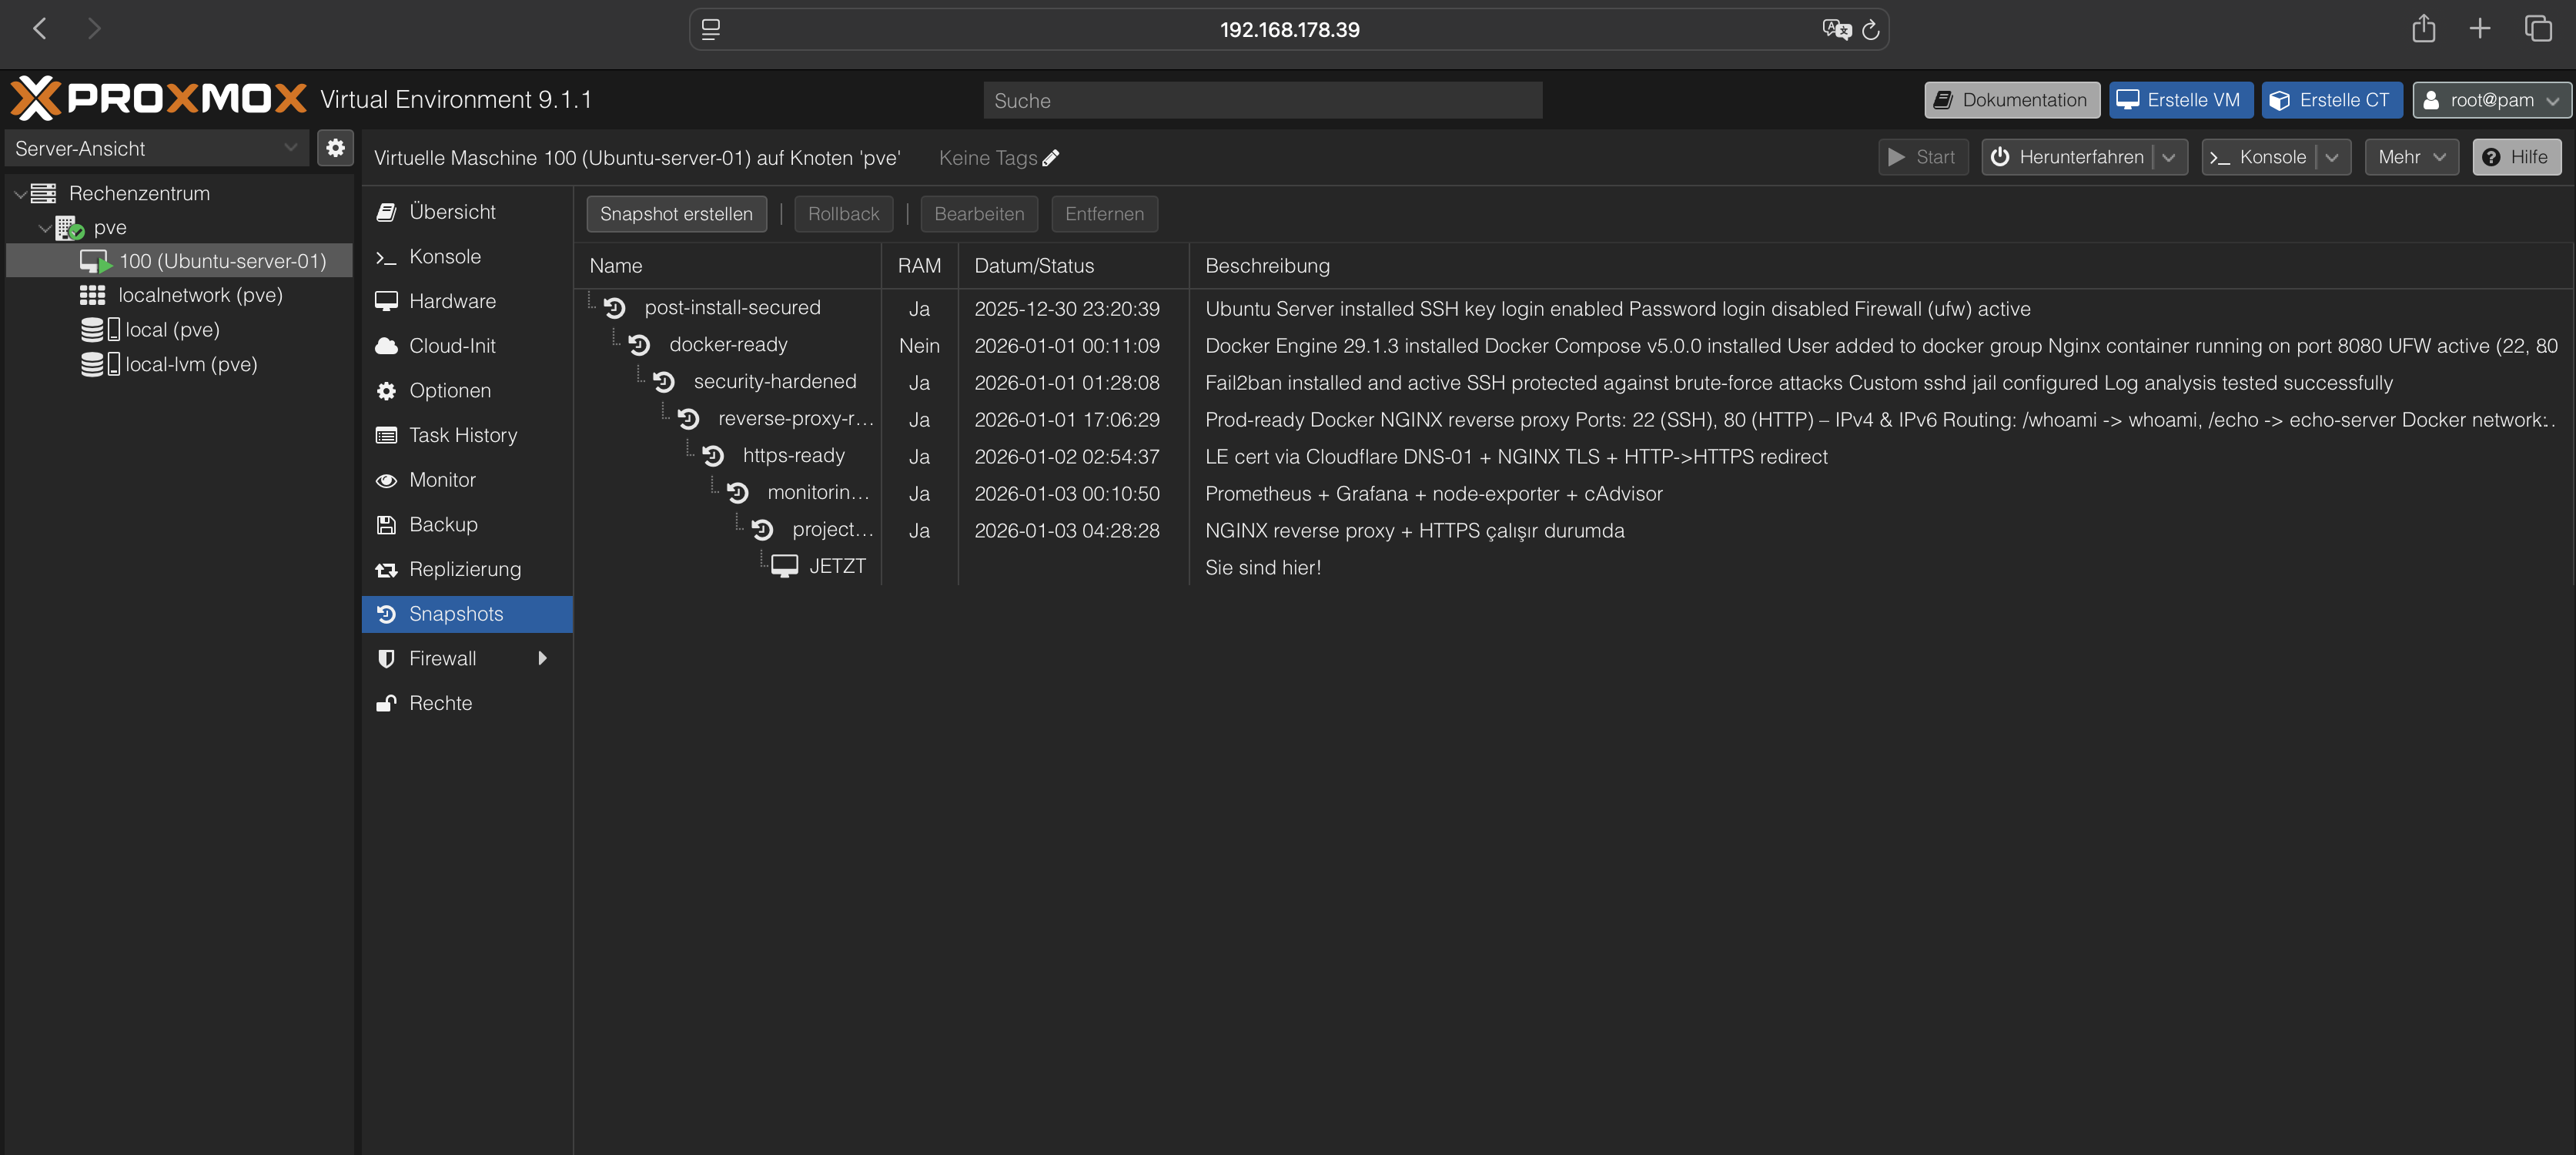Open Task History panel icon
Screen dimensions: 2576x1155
point(387,434)
